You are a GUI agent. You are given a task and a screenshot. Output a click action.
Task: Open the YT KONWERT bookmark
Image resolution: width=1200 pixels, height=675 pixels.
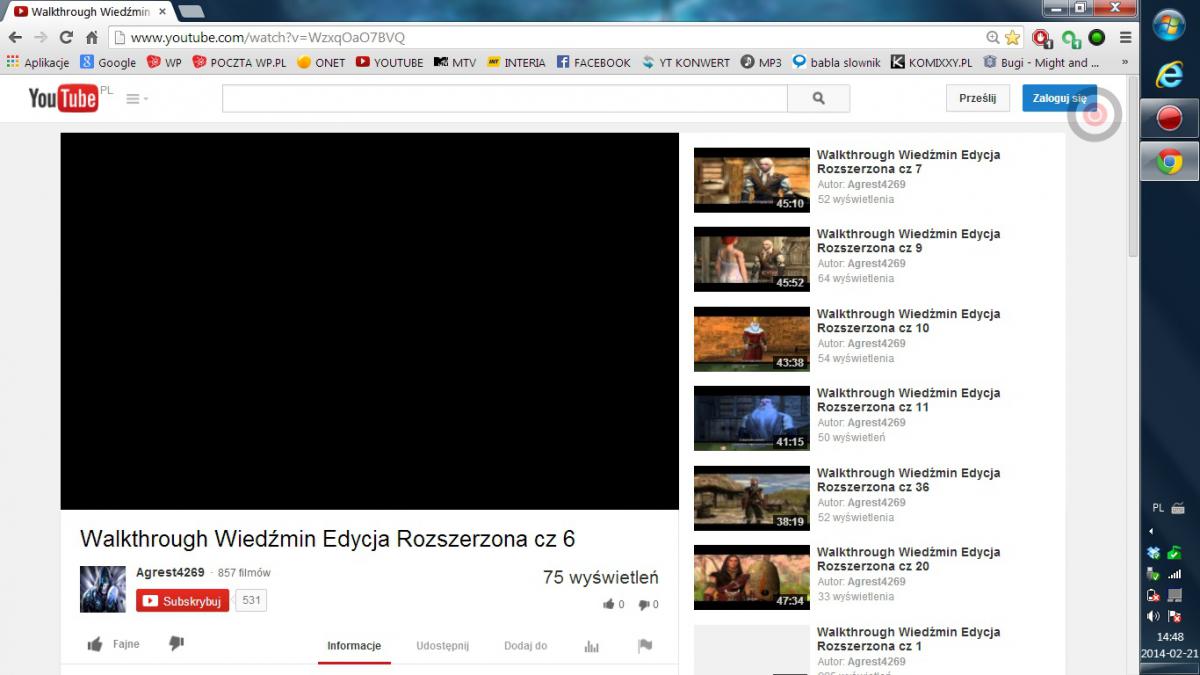click(x=685, y=62)
